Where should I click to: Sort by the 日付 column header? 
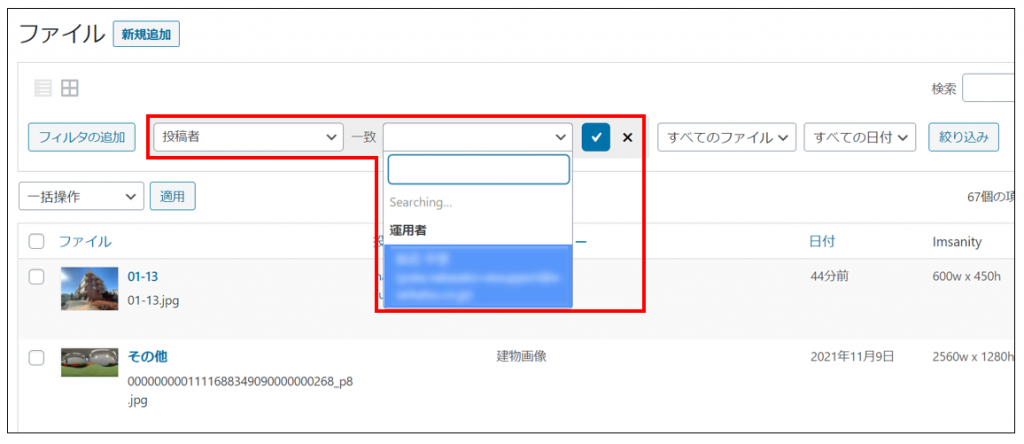[x=822, y=241]
